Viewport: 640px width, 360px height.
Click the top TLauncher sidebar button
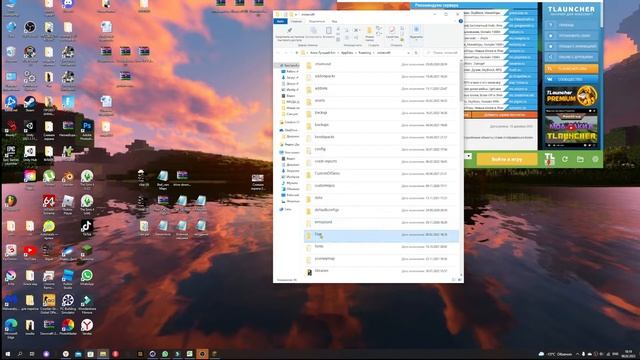pos(571,25)
